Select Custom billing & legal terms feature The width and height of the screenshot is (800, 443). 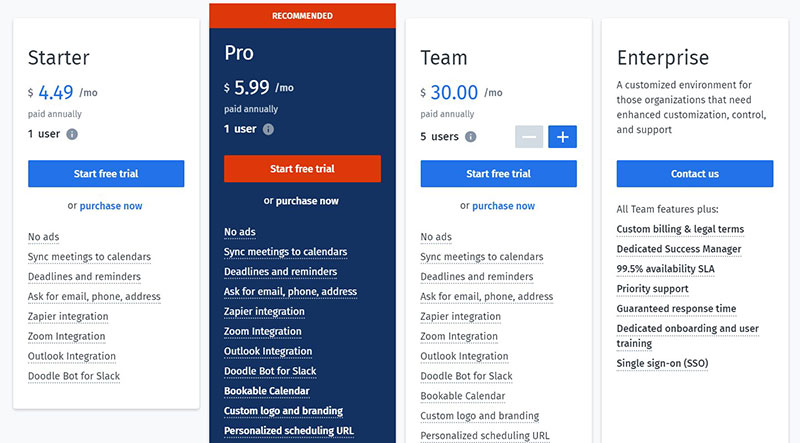[x=680, y=229]
